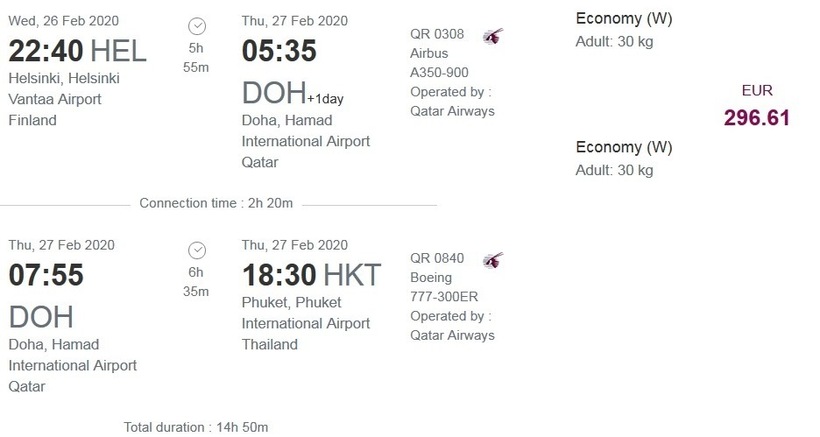The image size is (820, 437).
Task: Click flight number QR 0840
Action: tap(437, 258)
